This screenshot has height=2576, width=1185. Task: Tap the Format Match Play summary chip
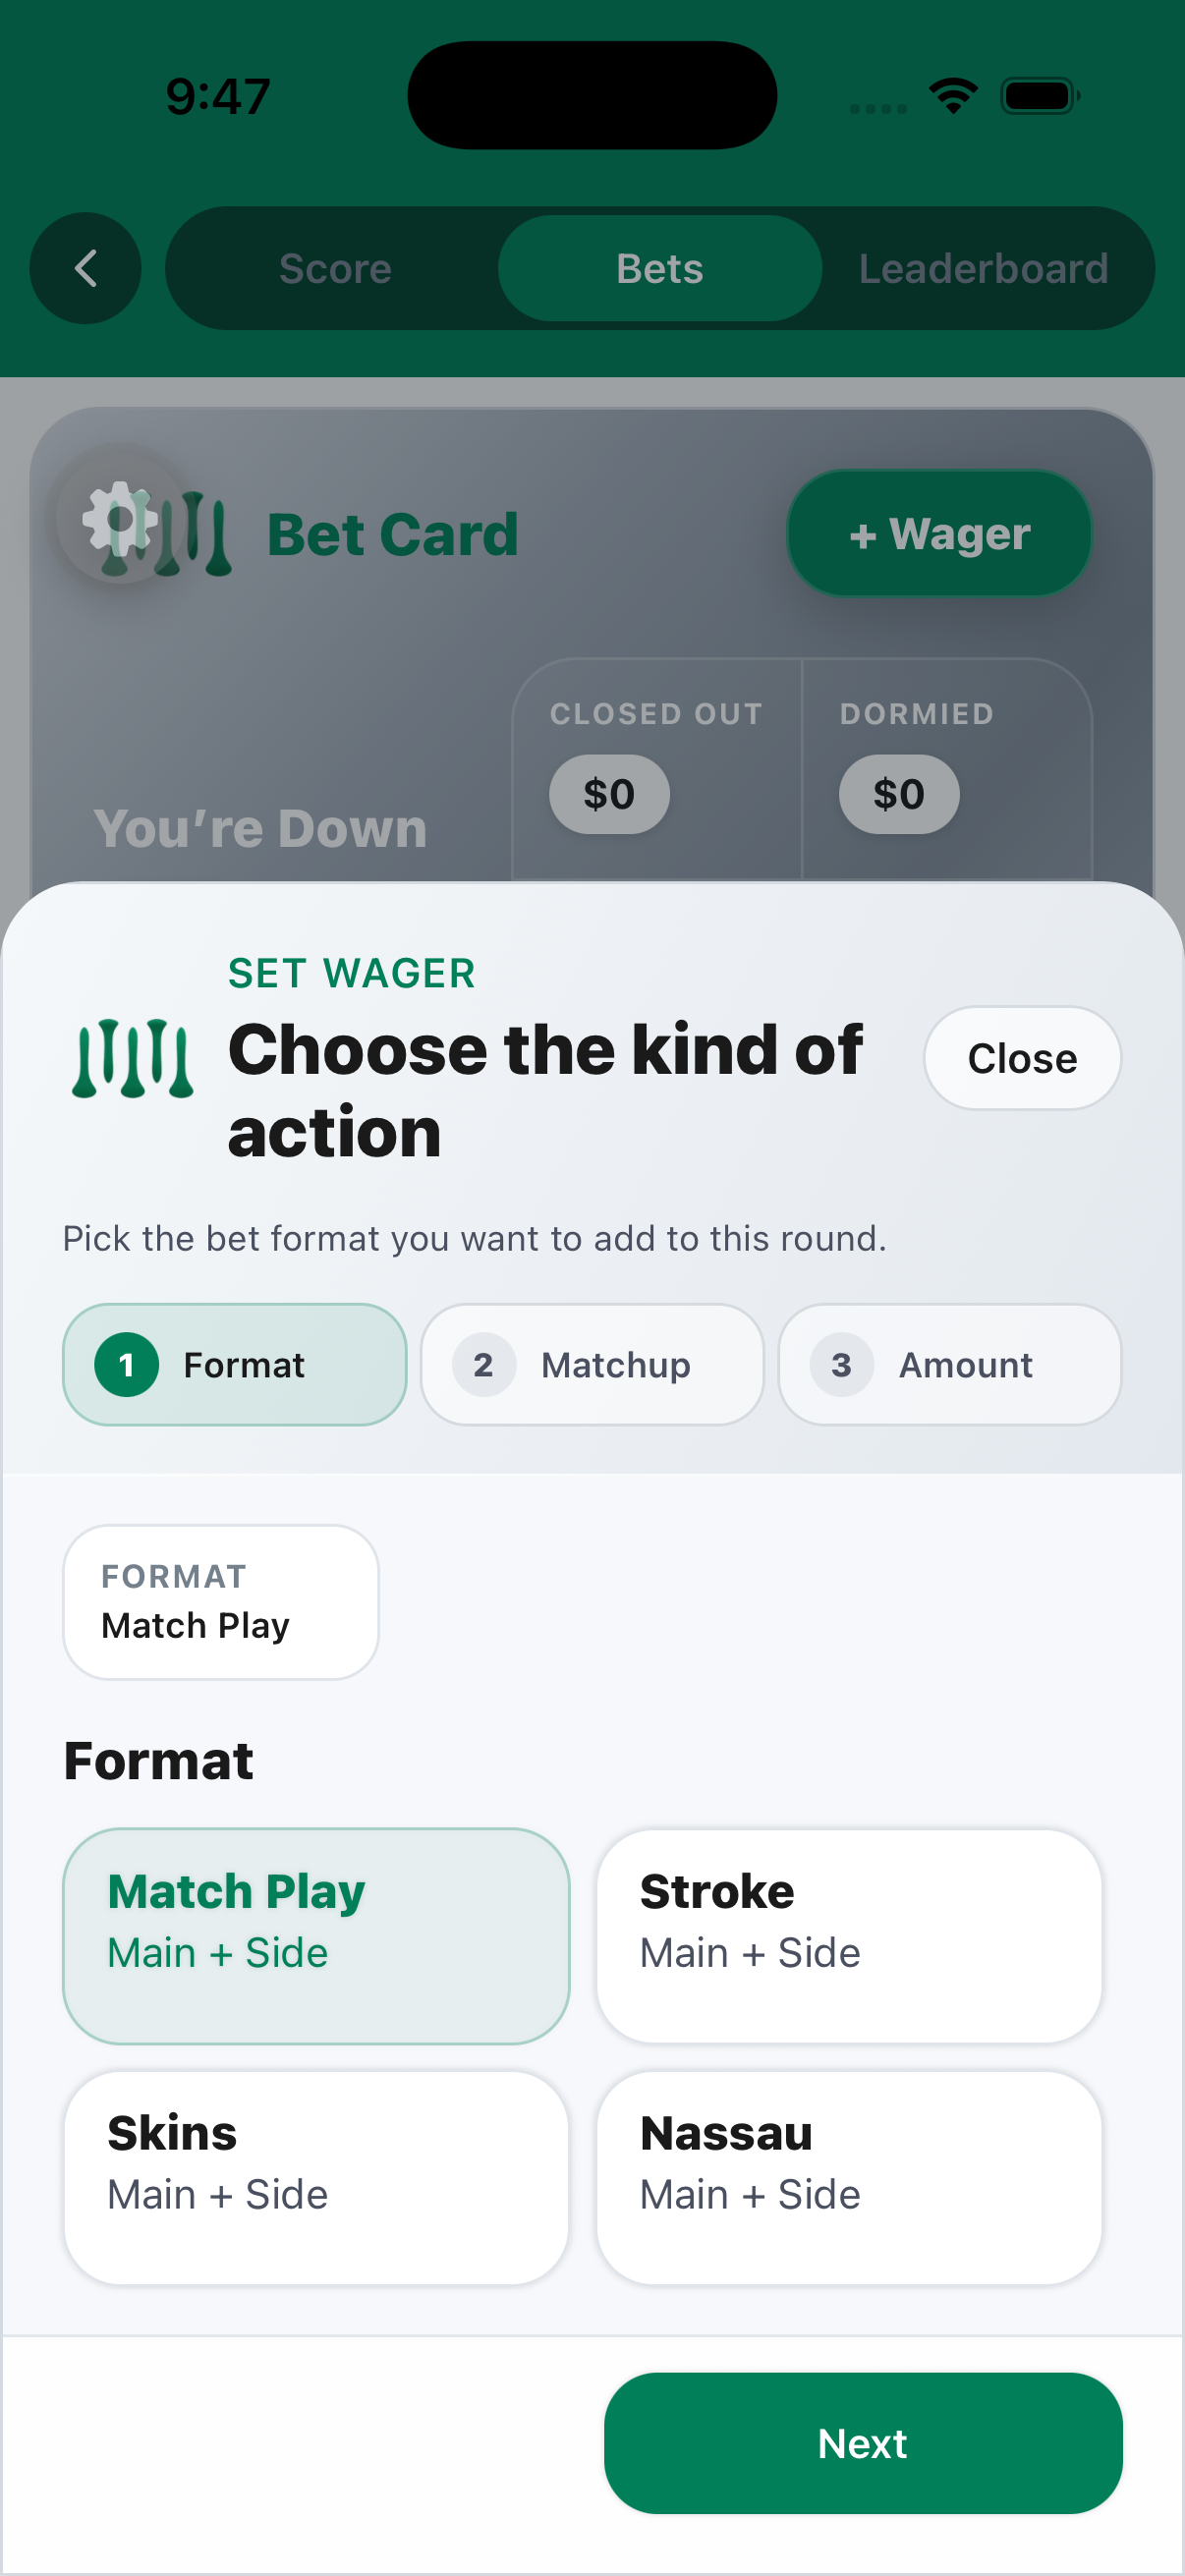pyautogui.click(x=221, y=1602)
